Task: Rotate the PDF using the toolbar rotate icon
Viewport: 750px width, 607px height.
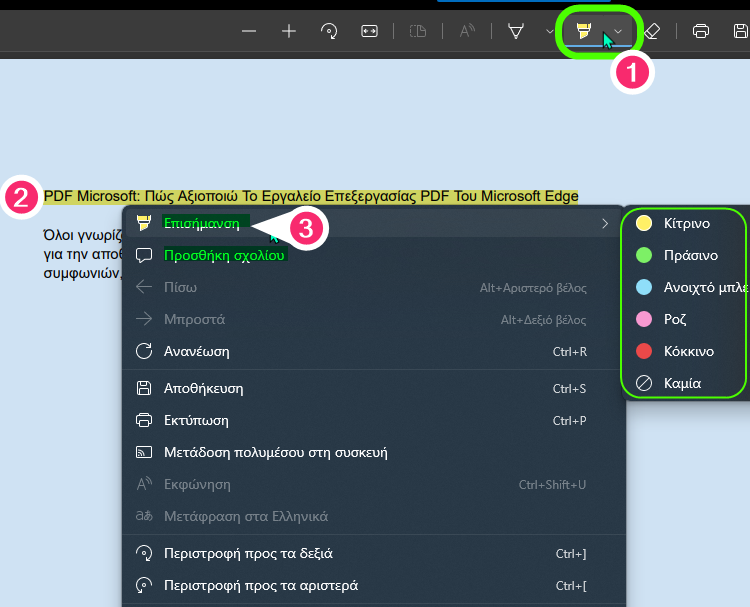Action: point(329,31)
